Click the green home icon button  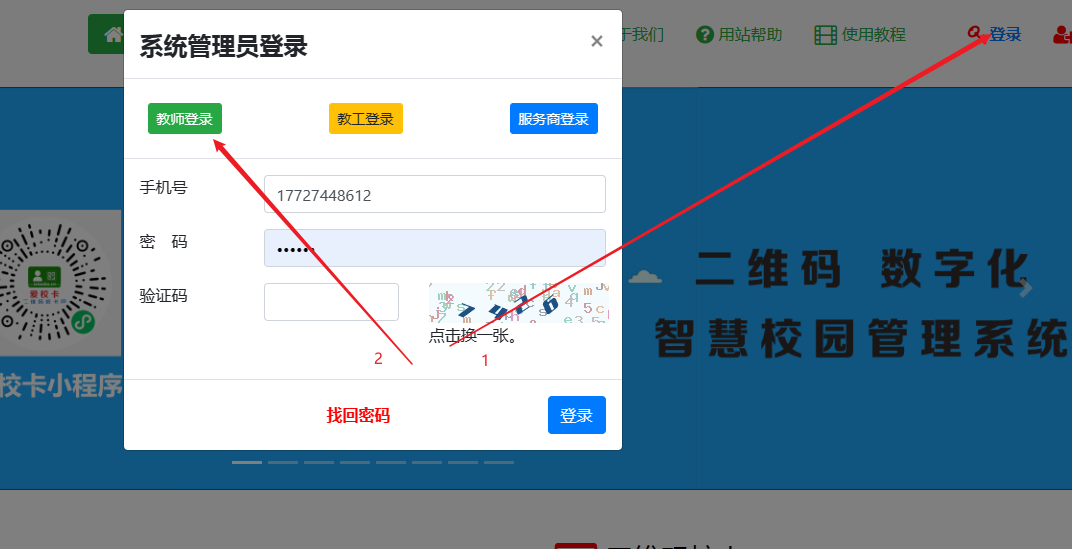pos(106,34)
